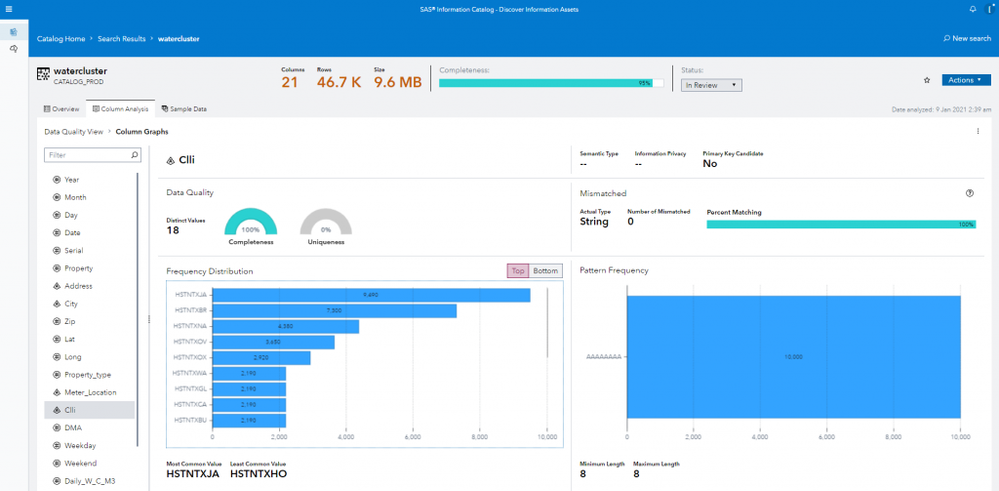This screenshot has height=491, width=999.
Task: Go back to Catalog Home breadcrumb
Action: (61, 38)
